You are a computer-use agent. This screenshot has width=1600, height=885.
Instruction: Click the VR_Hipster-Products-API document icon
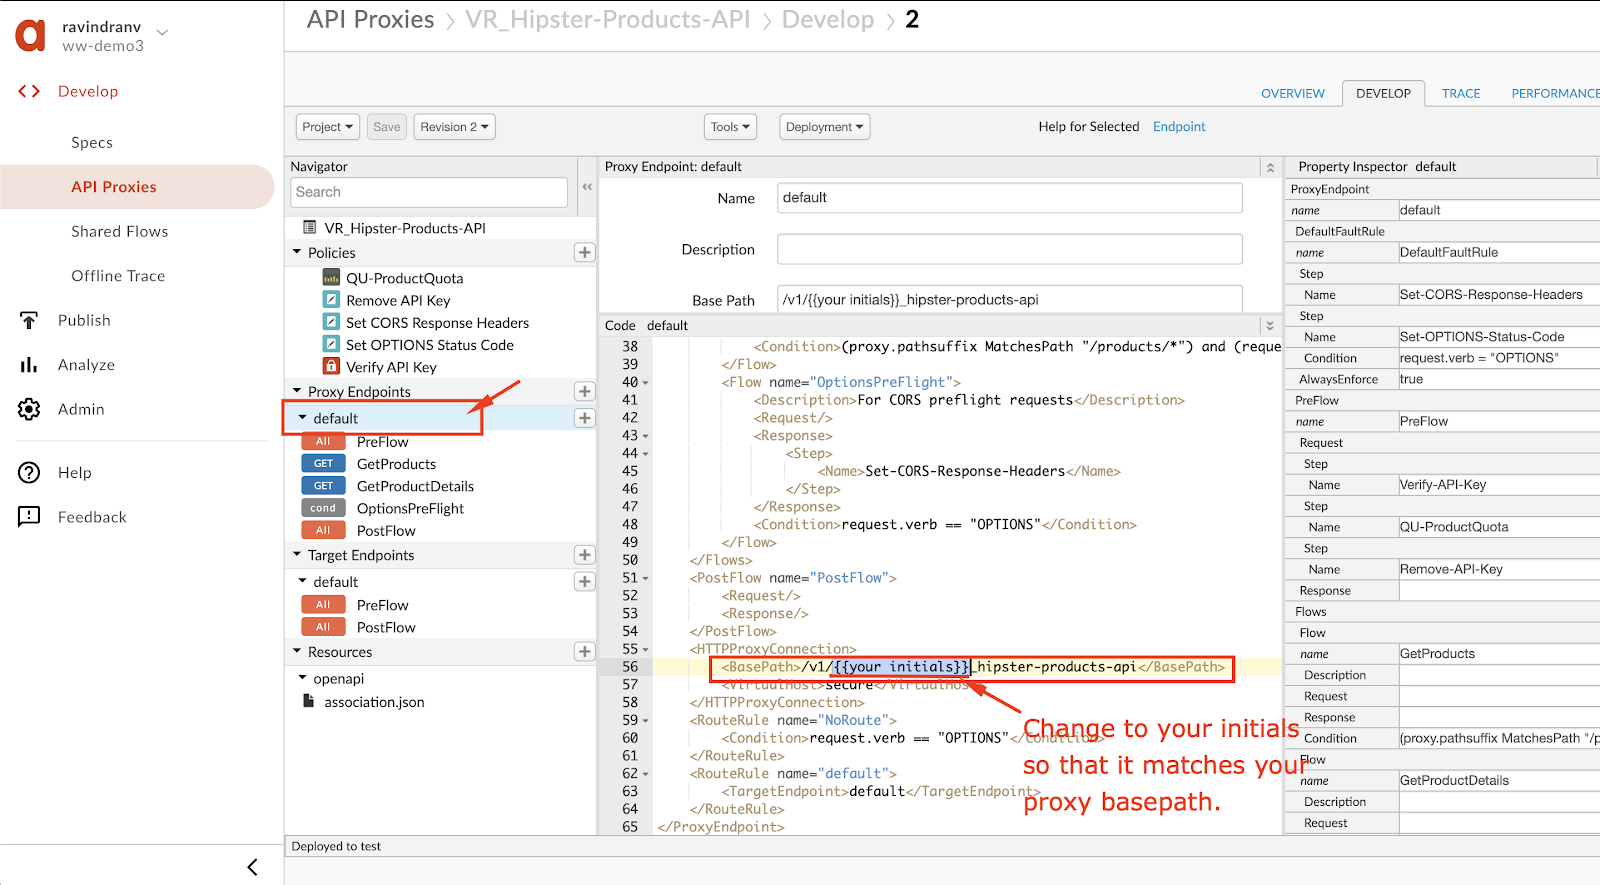coord(309,227)
